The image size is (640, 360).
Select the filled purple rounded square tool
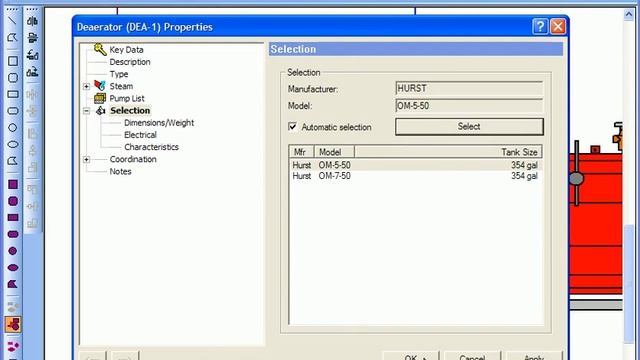(x=13, y=201)
